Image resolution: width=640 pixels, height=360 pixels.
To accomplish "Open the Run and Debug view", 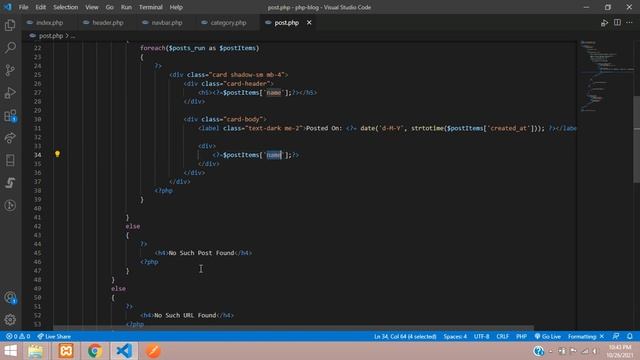I will tap(10, 93).
